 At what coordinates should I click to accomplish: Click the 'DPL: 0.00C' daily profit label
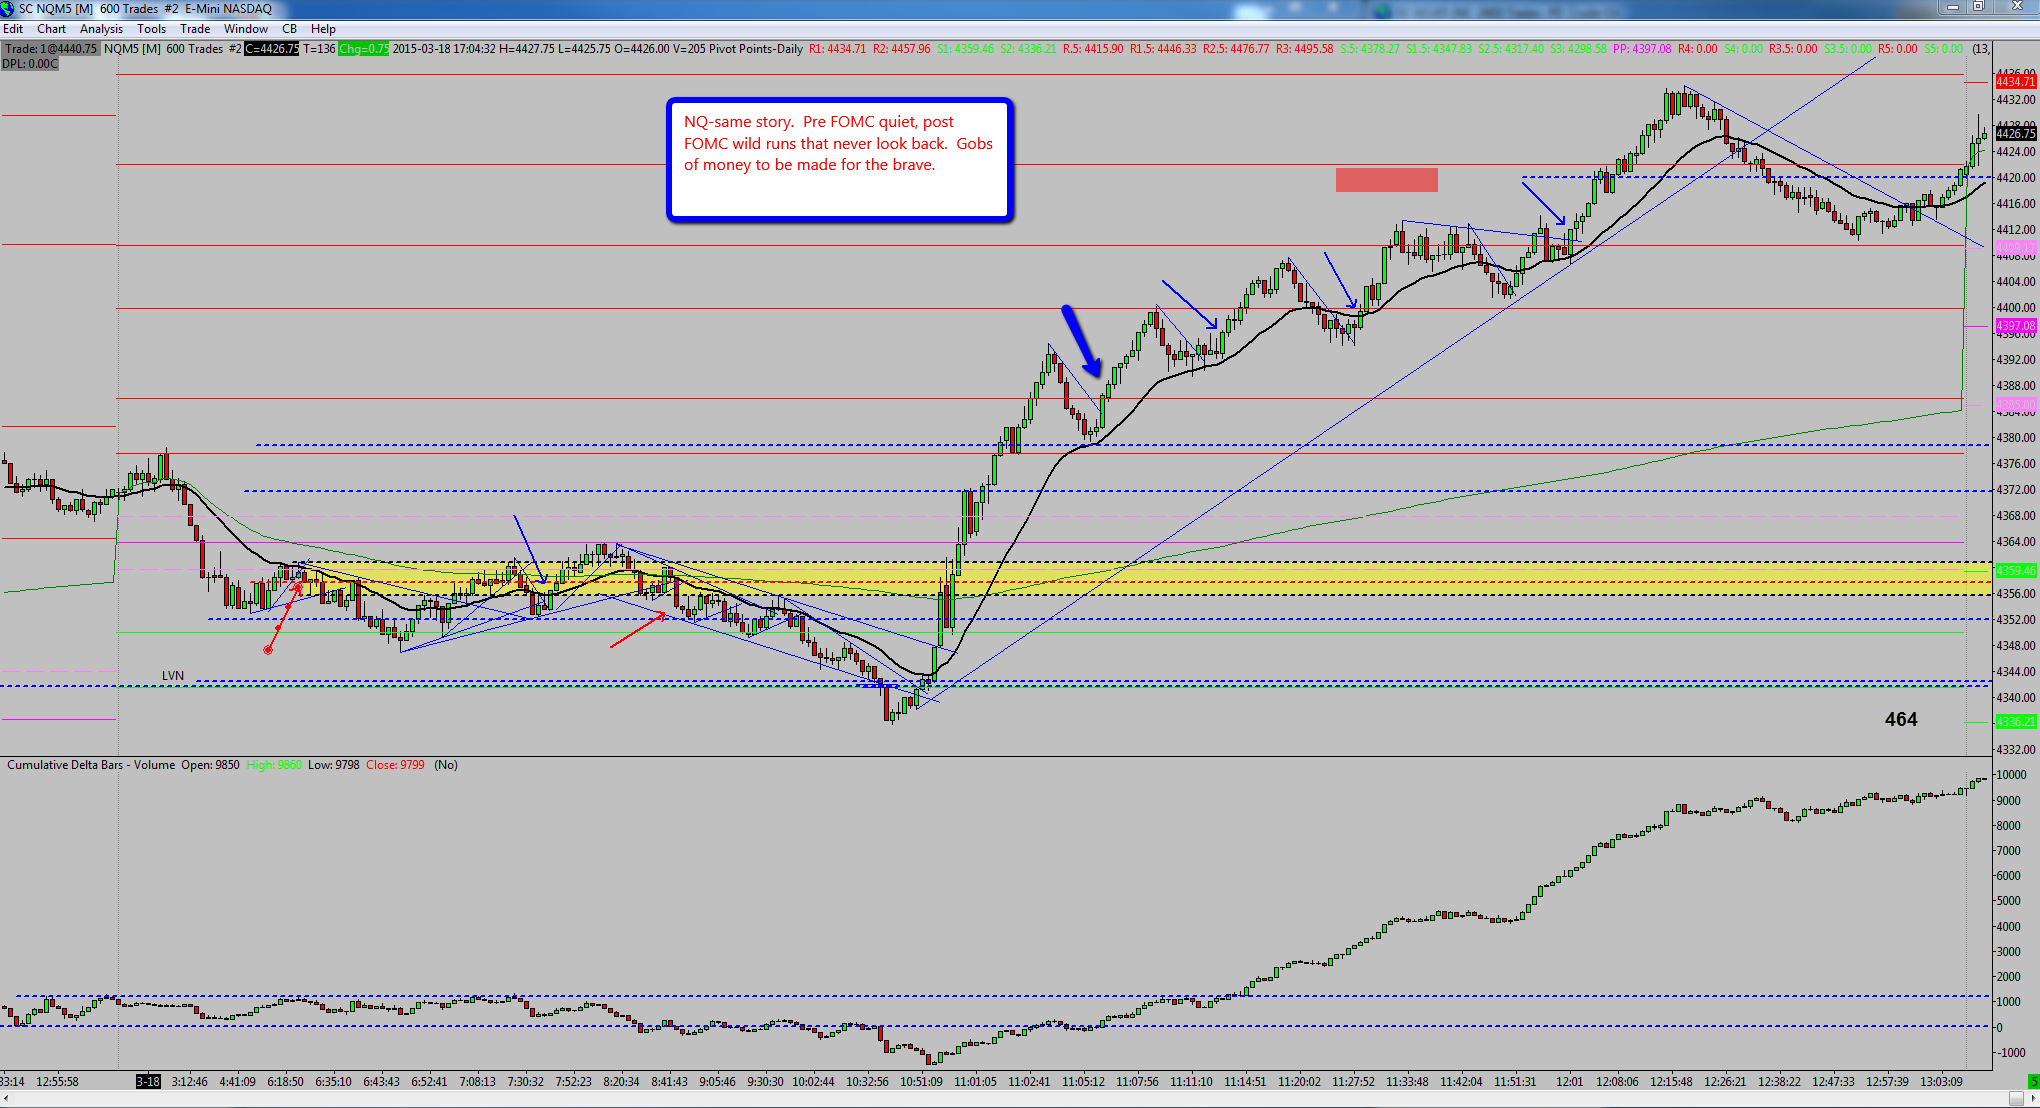[x=30, y=64]
